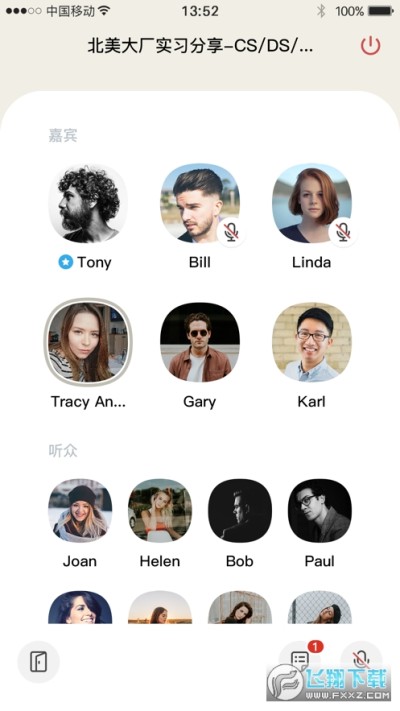Tap Paul's avatar in audience

(319, 511)
